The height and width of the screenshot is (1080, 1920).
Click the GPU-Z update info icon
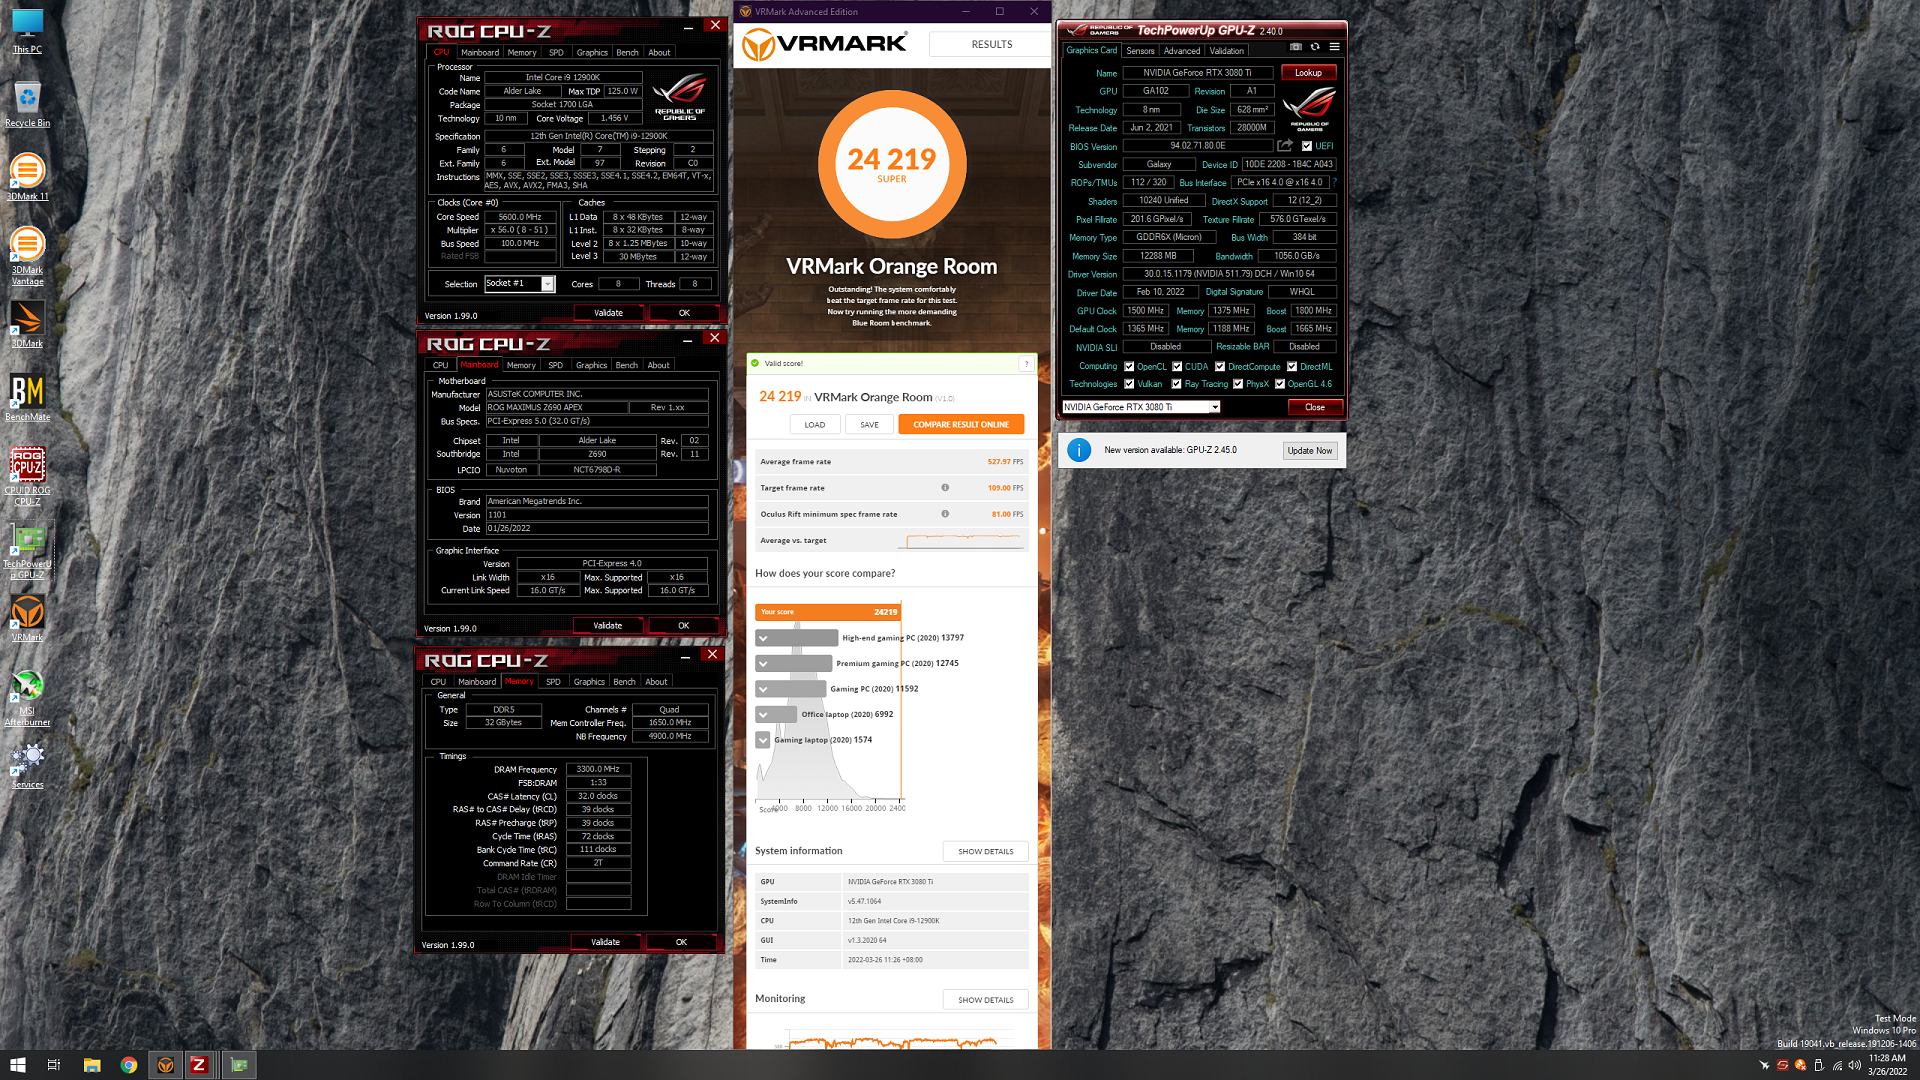[x=1079, y=450]
